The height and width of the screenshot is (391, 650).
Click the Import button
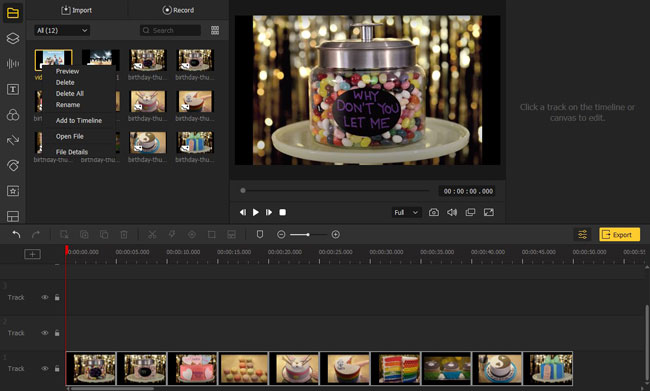pyautogui.click(x=77, y=10)
